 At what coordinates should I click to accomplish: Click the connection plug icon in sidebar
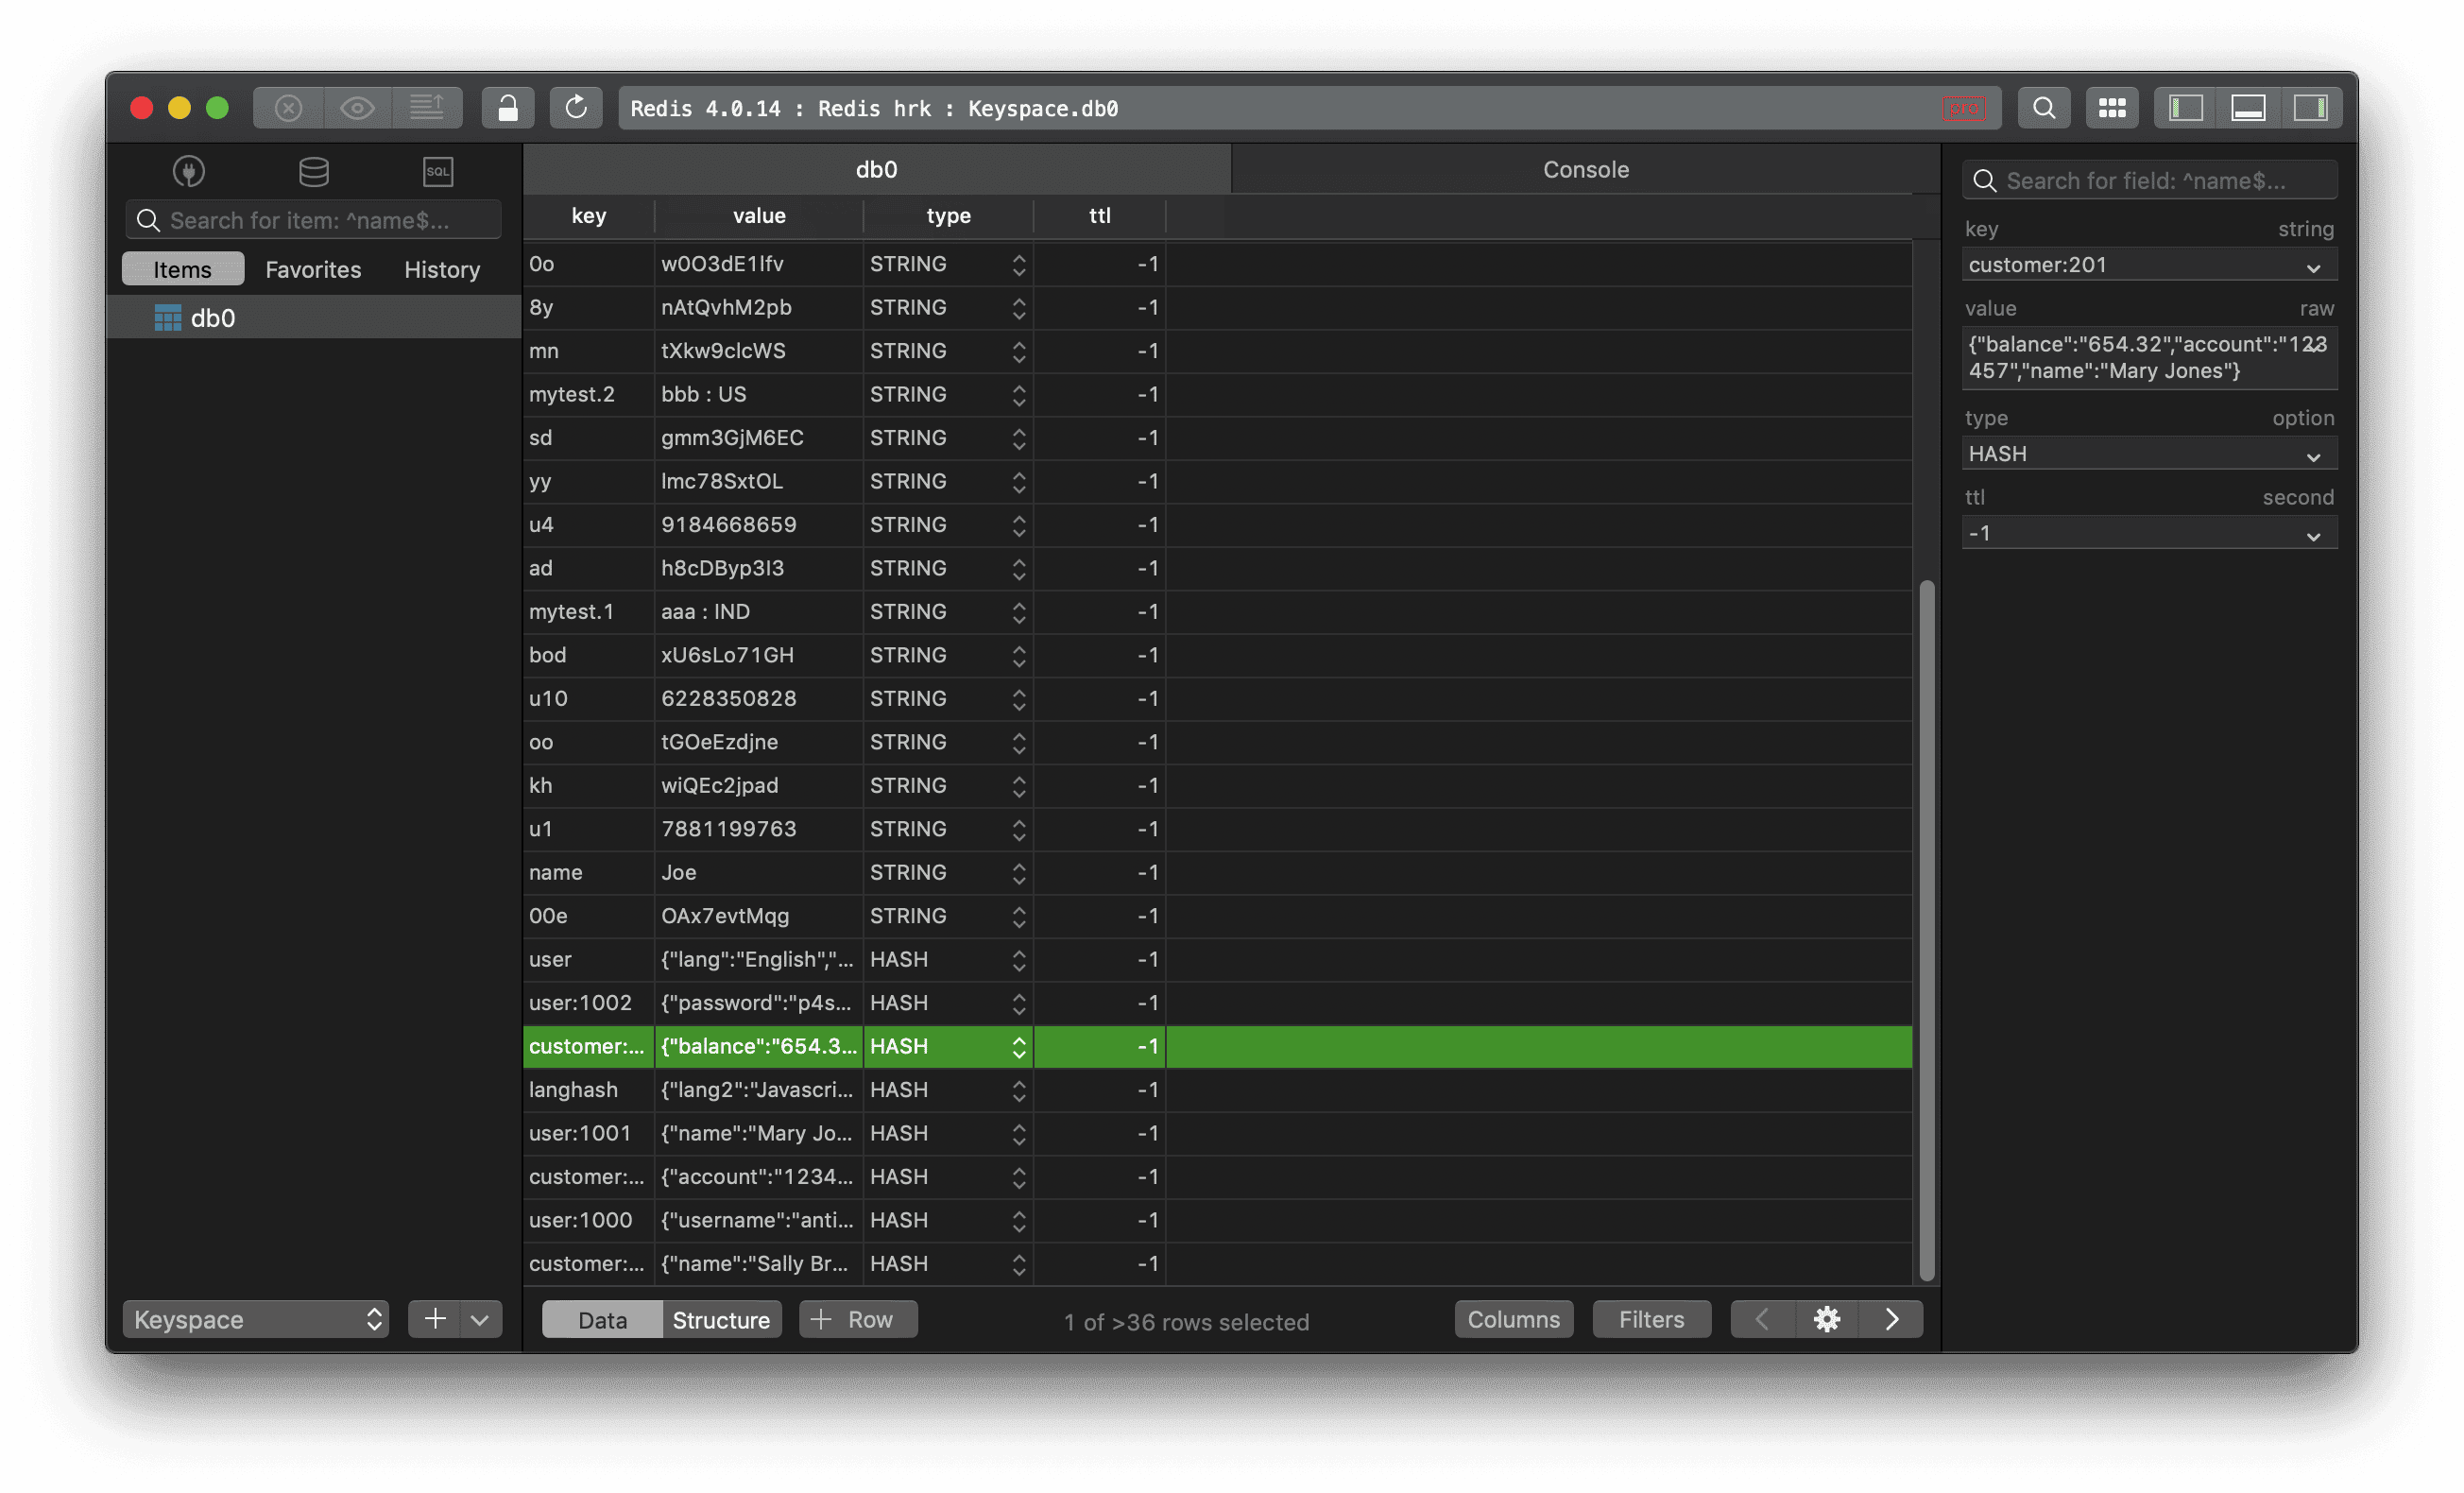tap(189, 172)
